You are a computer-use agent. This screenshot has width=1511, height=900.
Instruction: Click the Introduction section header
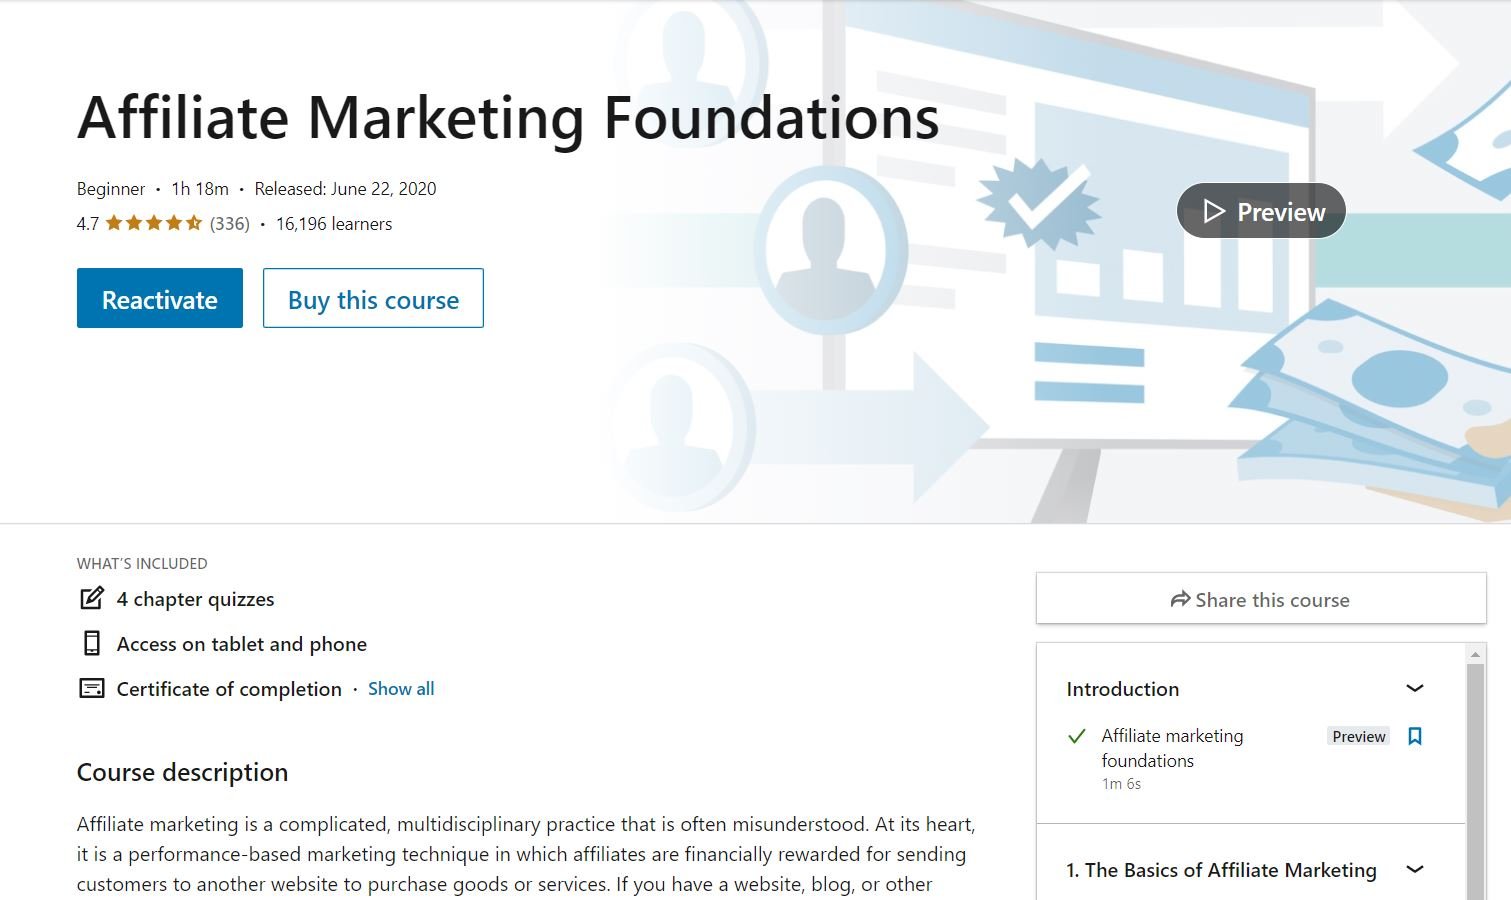click(x=1123, y=689)
